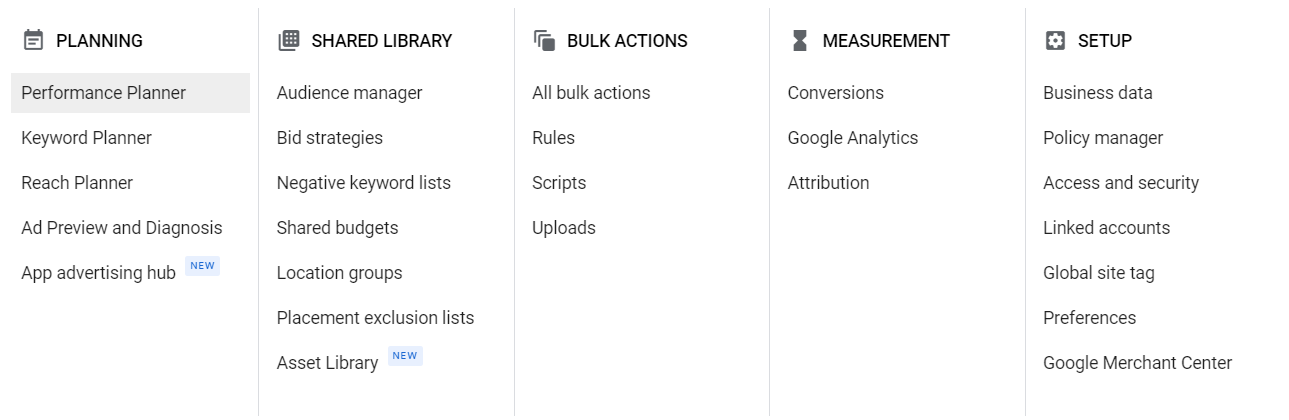Open Google Analytics measurement link

[x=853, y=138]
